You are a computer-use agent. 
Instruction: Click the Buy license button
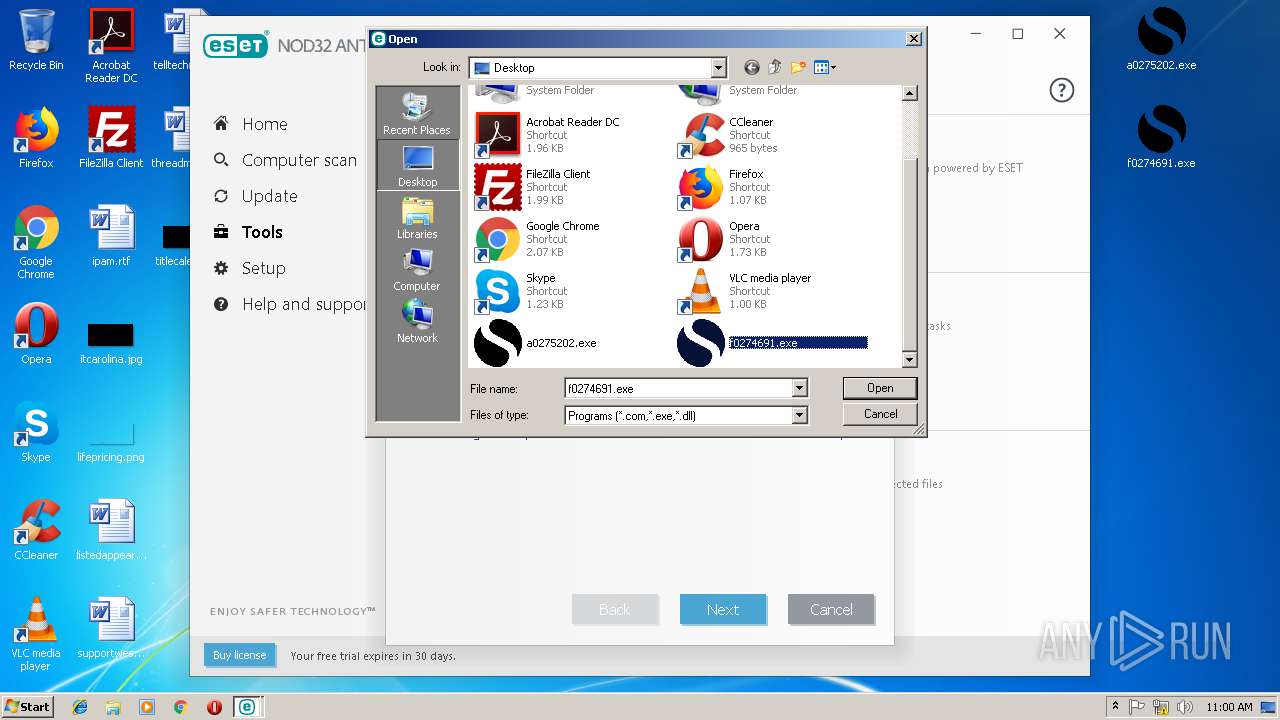(240, 655)
